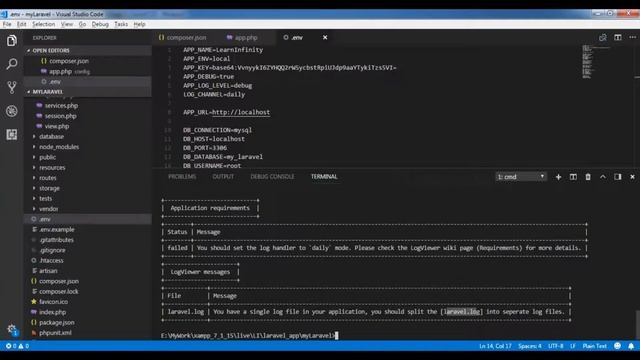The height and width of the screenshot is (360, 640).
Task: Open the Selection menu
Action: [43, 24]
